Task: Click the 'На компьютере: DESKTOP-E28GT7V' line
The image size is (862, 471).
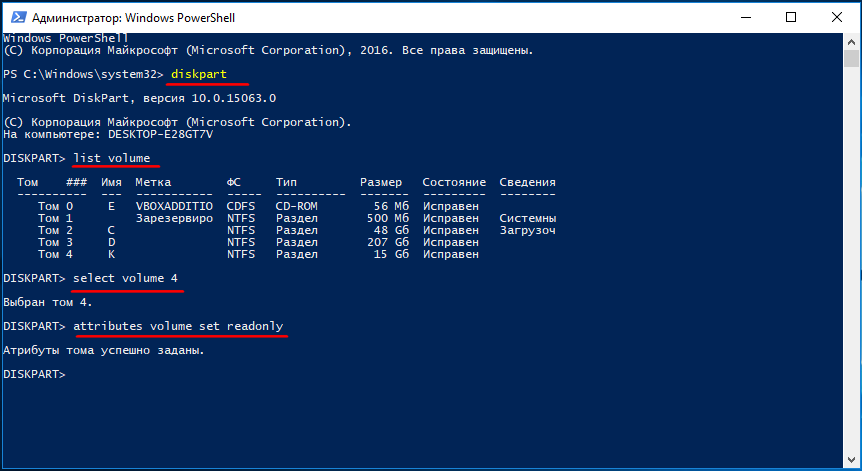Action: [108, 134]
